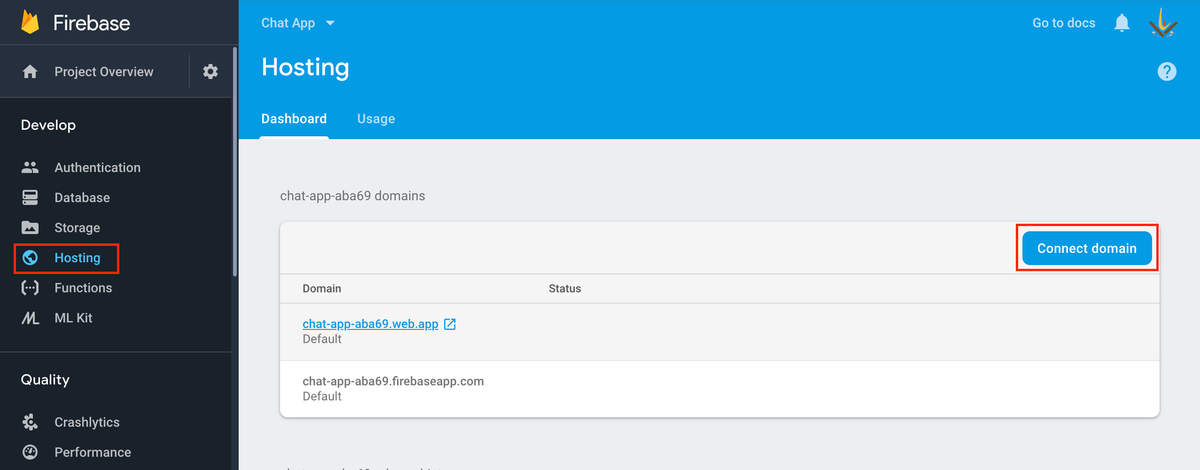Click the Develop section heading

pyautogui.click(x=48, y=125)
